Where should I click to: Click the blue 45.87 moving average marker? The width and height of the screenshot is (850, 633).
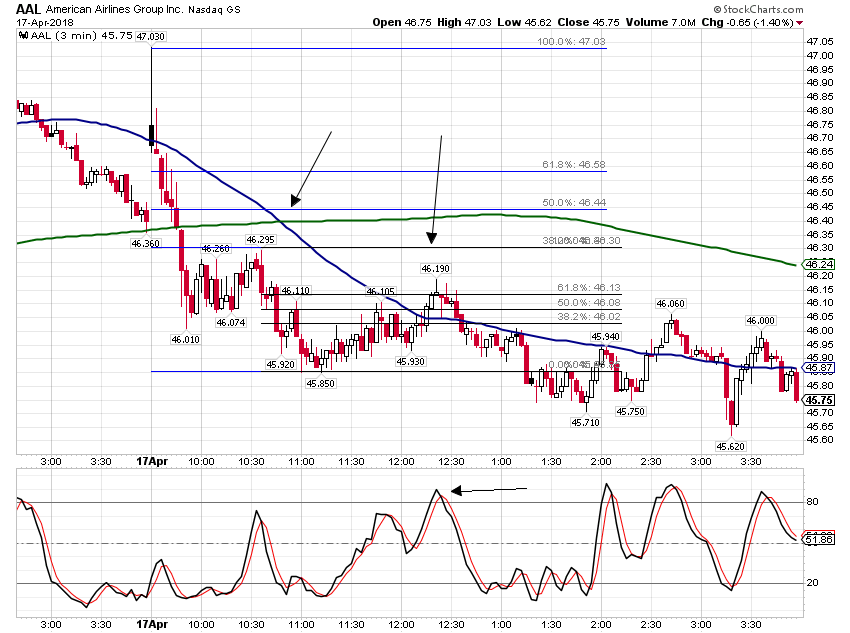tap(819, 368)
